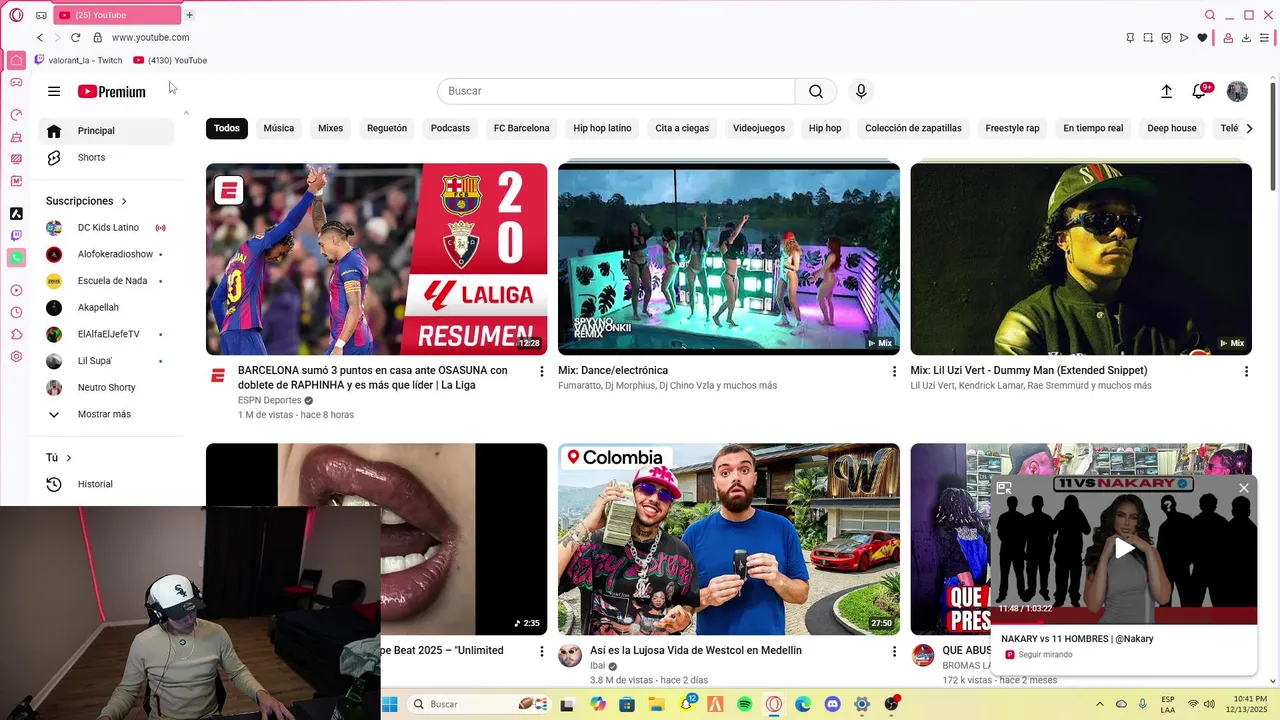Select the Deep house filter chip
Viewport: 1280px width, 720px height.
coord(1172,128)
